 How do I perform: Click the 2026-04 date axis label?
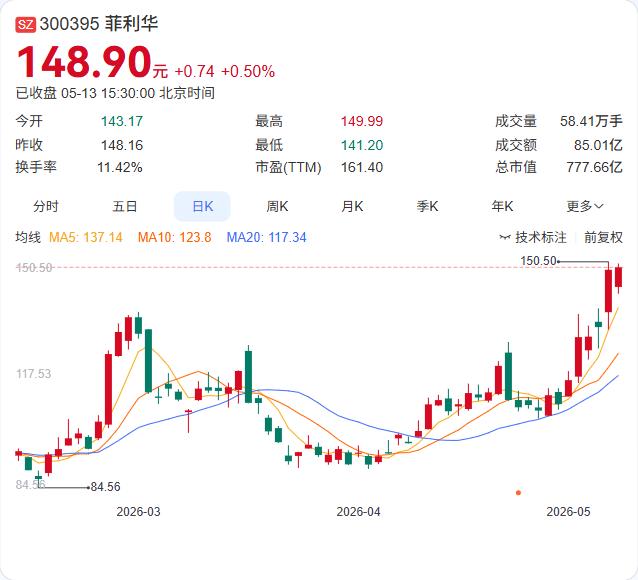[x=358, y=512]
